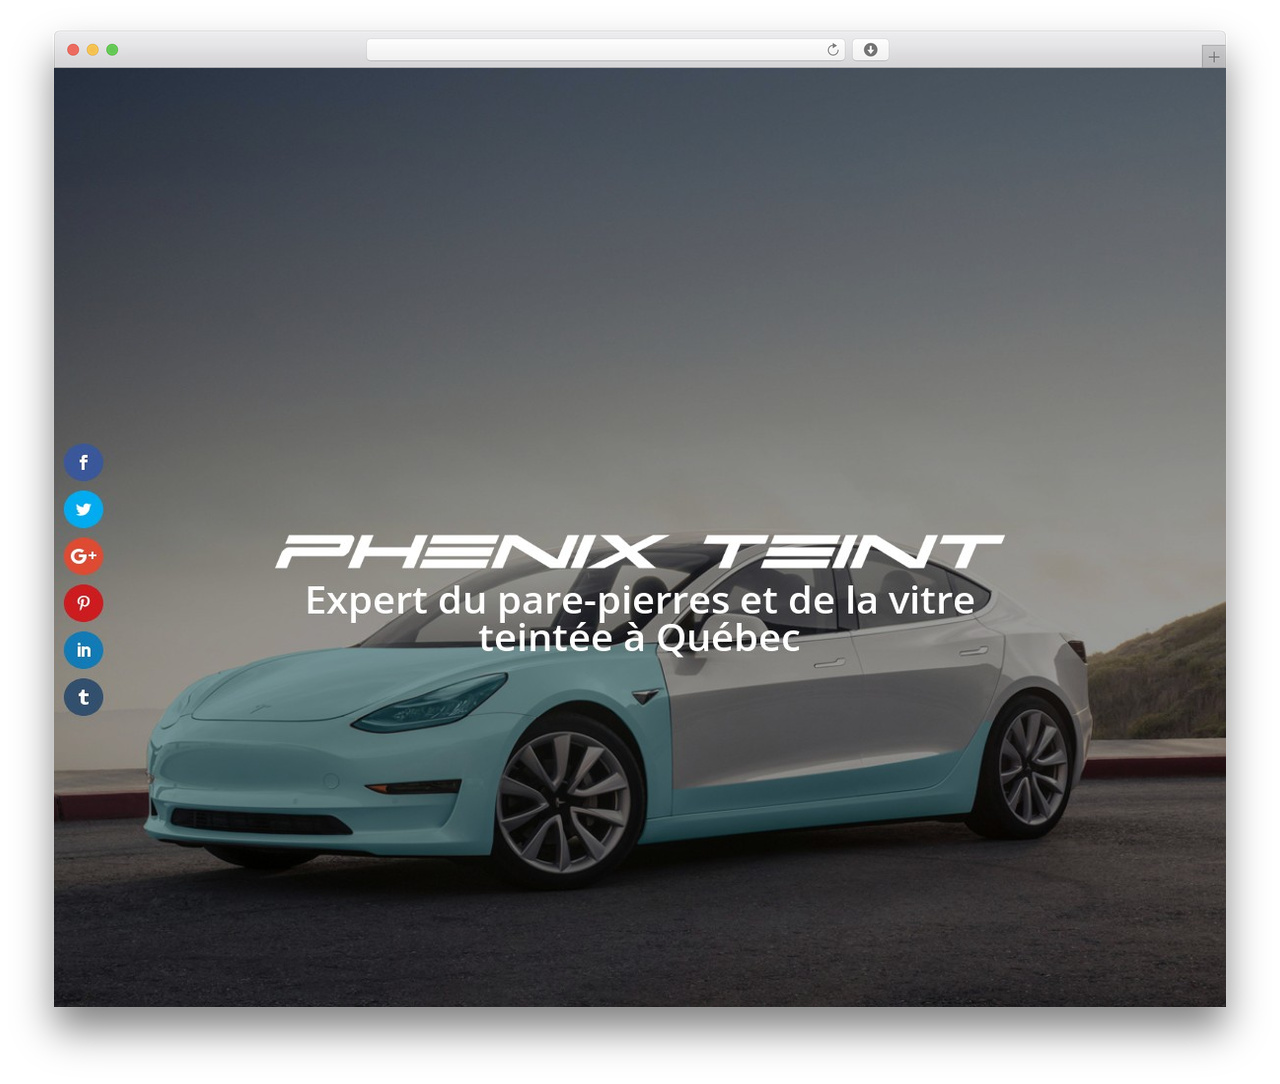Share page on Facebook
The height and width of the screenshot is (1084, 1280).
(x=84, y=462)
